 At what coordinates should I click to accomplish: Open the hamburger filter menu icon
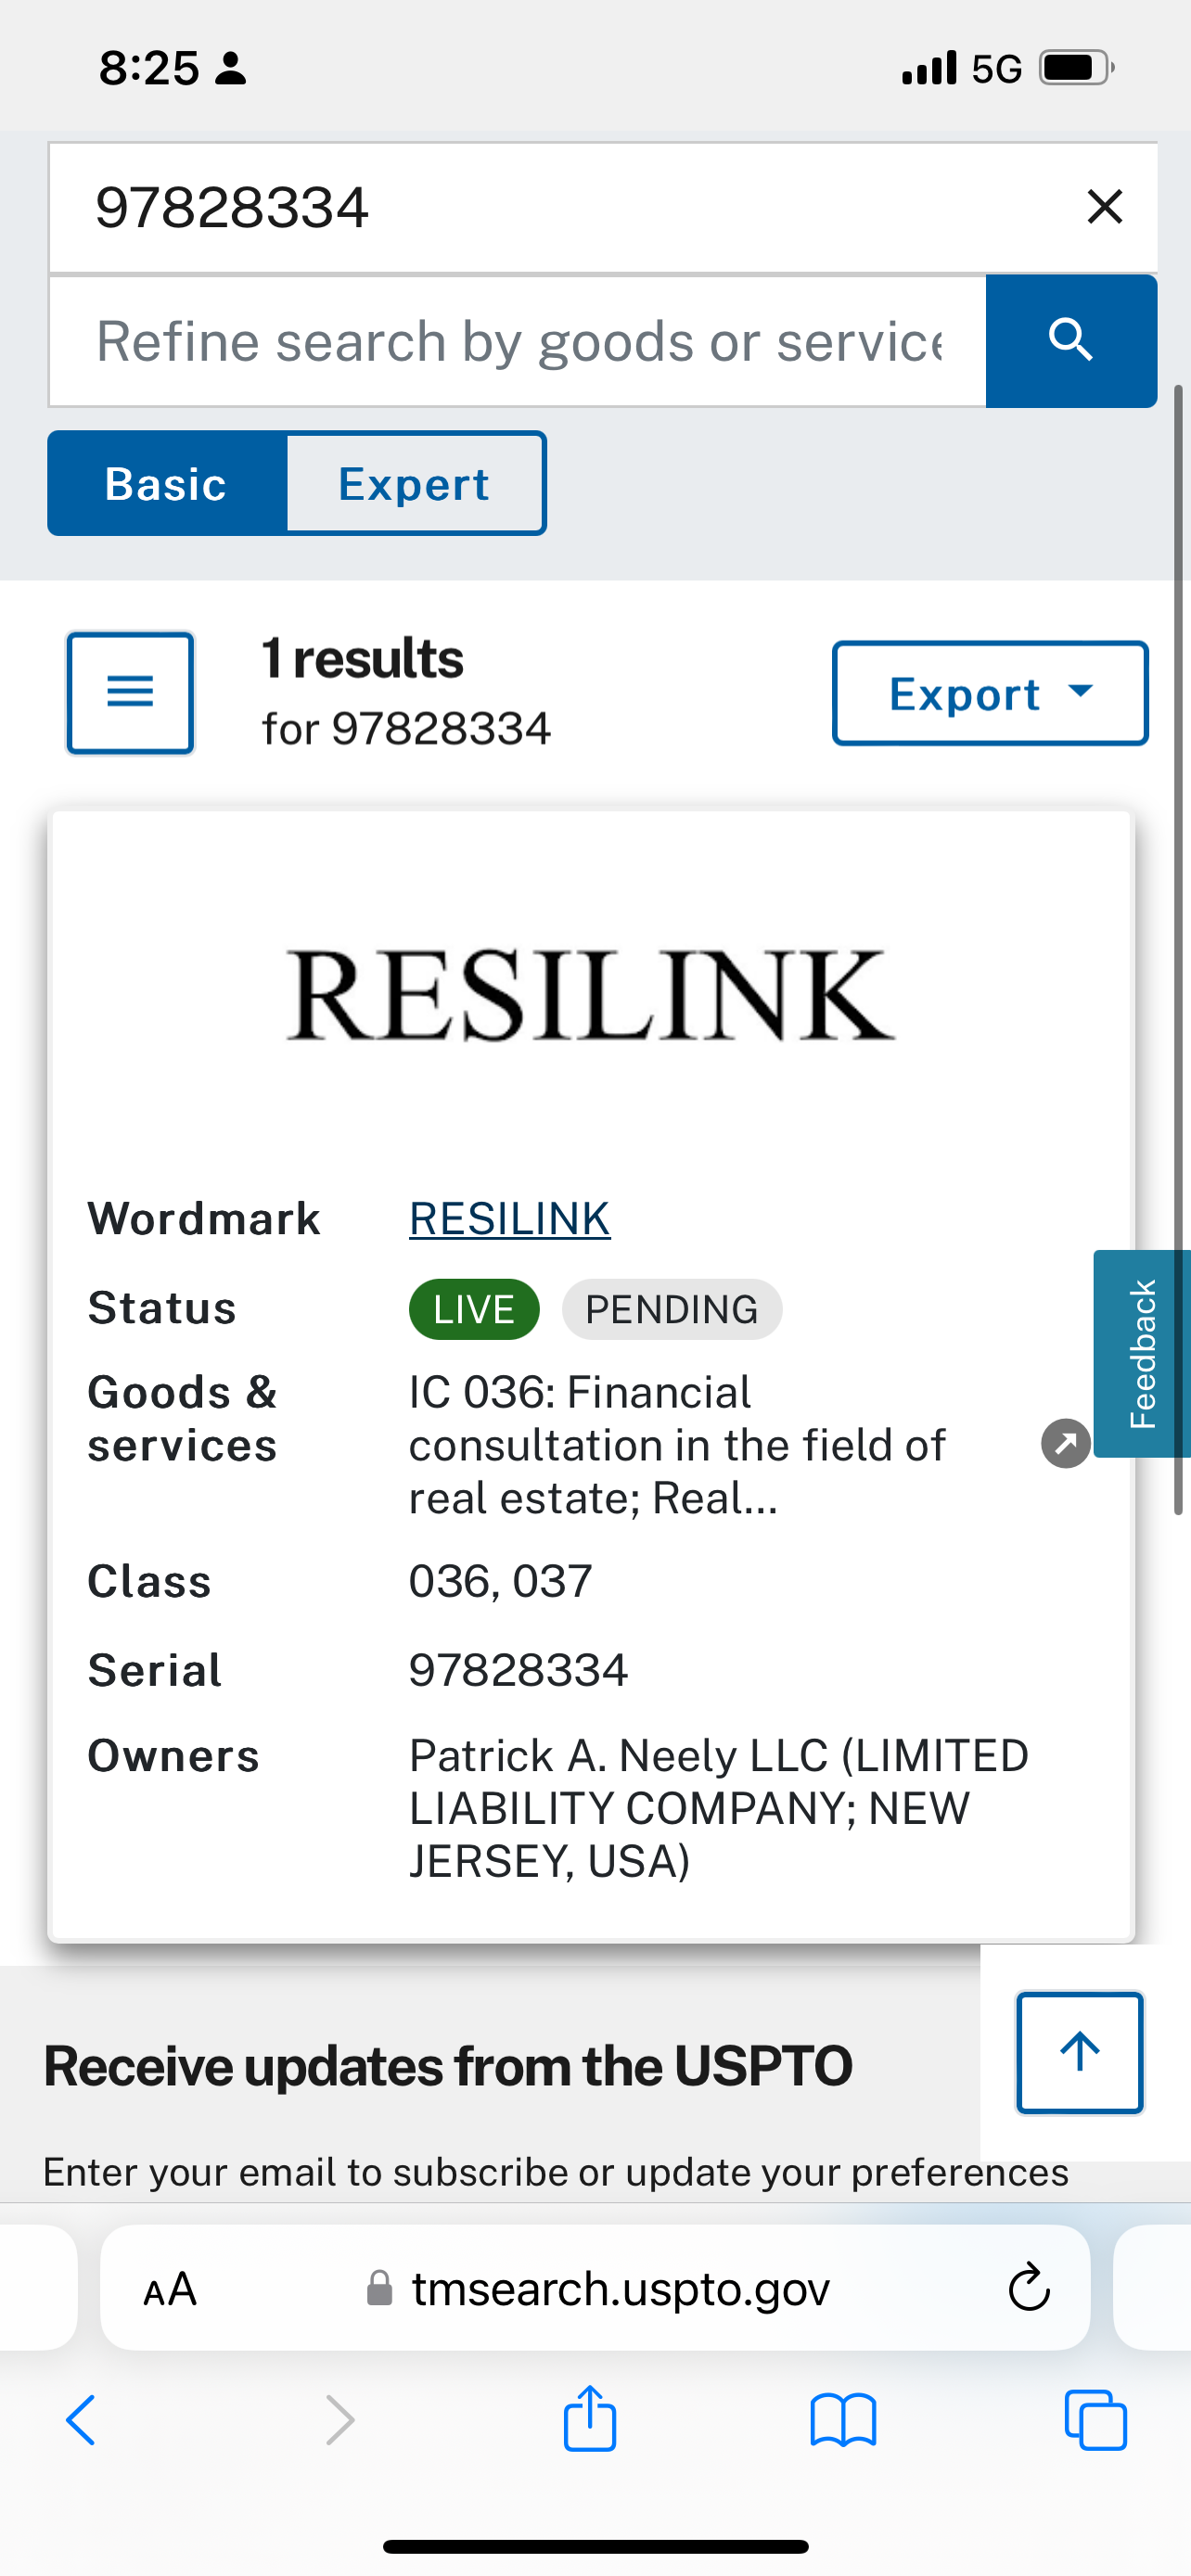tap(130, 692)
